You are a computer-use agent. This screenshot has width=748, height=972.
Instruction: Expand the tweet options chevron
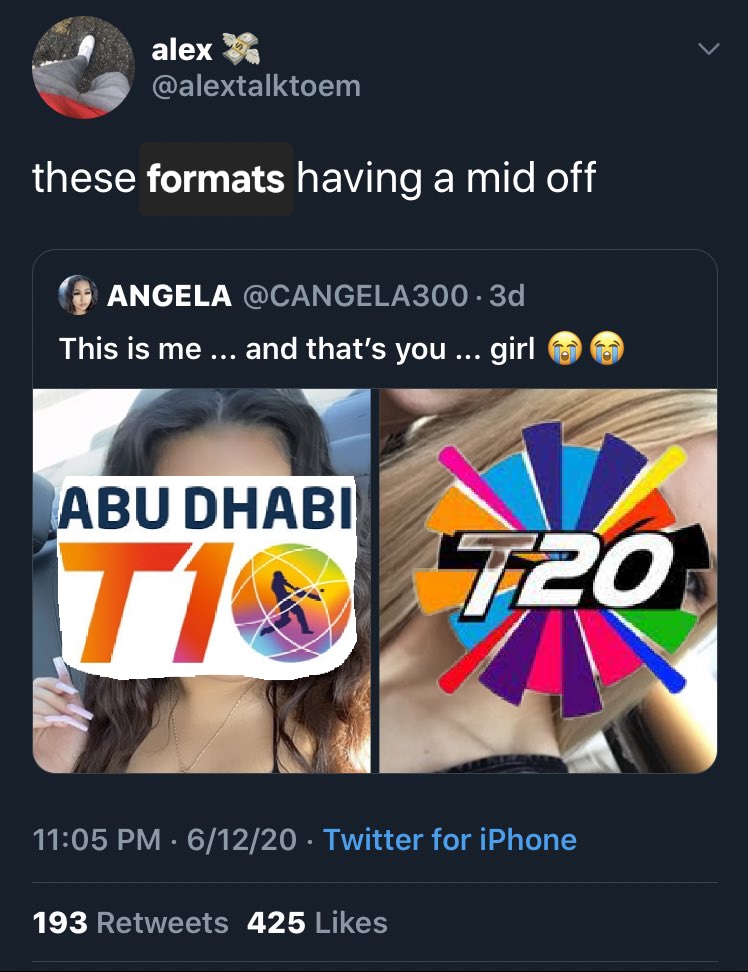[x=708, y=48]
